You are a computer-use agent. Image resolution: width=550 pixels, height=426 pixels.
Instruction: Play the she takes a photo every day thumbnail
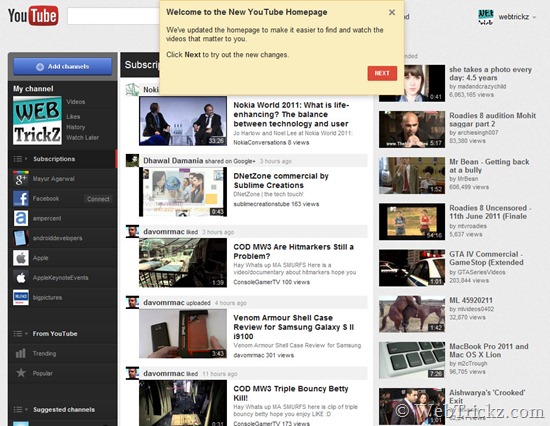click(x=412, y=83)
